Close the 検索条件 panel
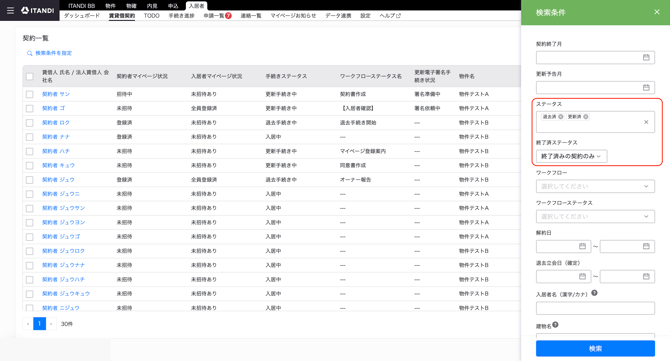670x361 pixels. point(657,12)
